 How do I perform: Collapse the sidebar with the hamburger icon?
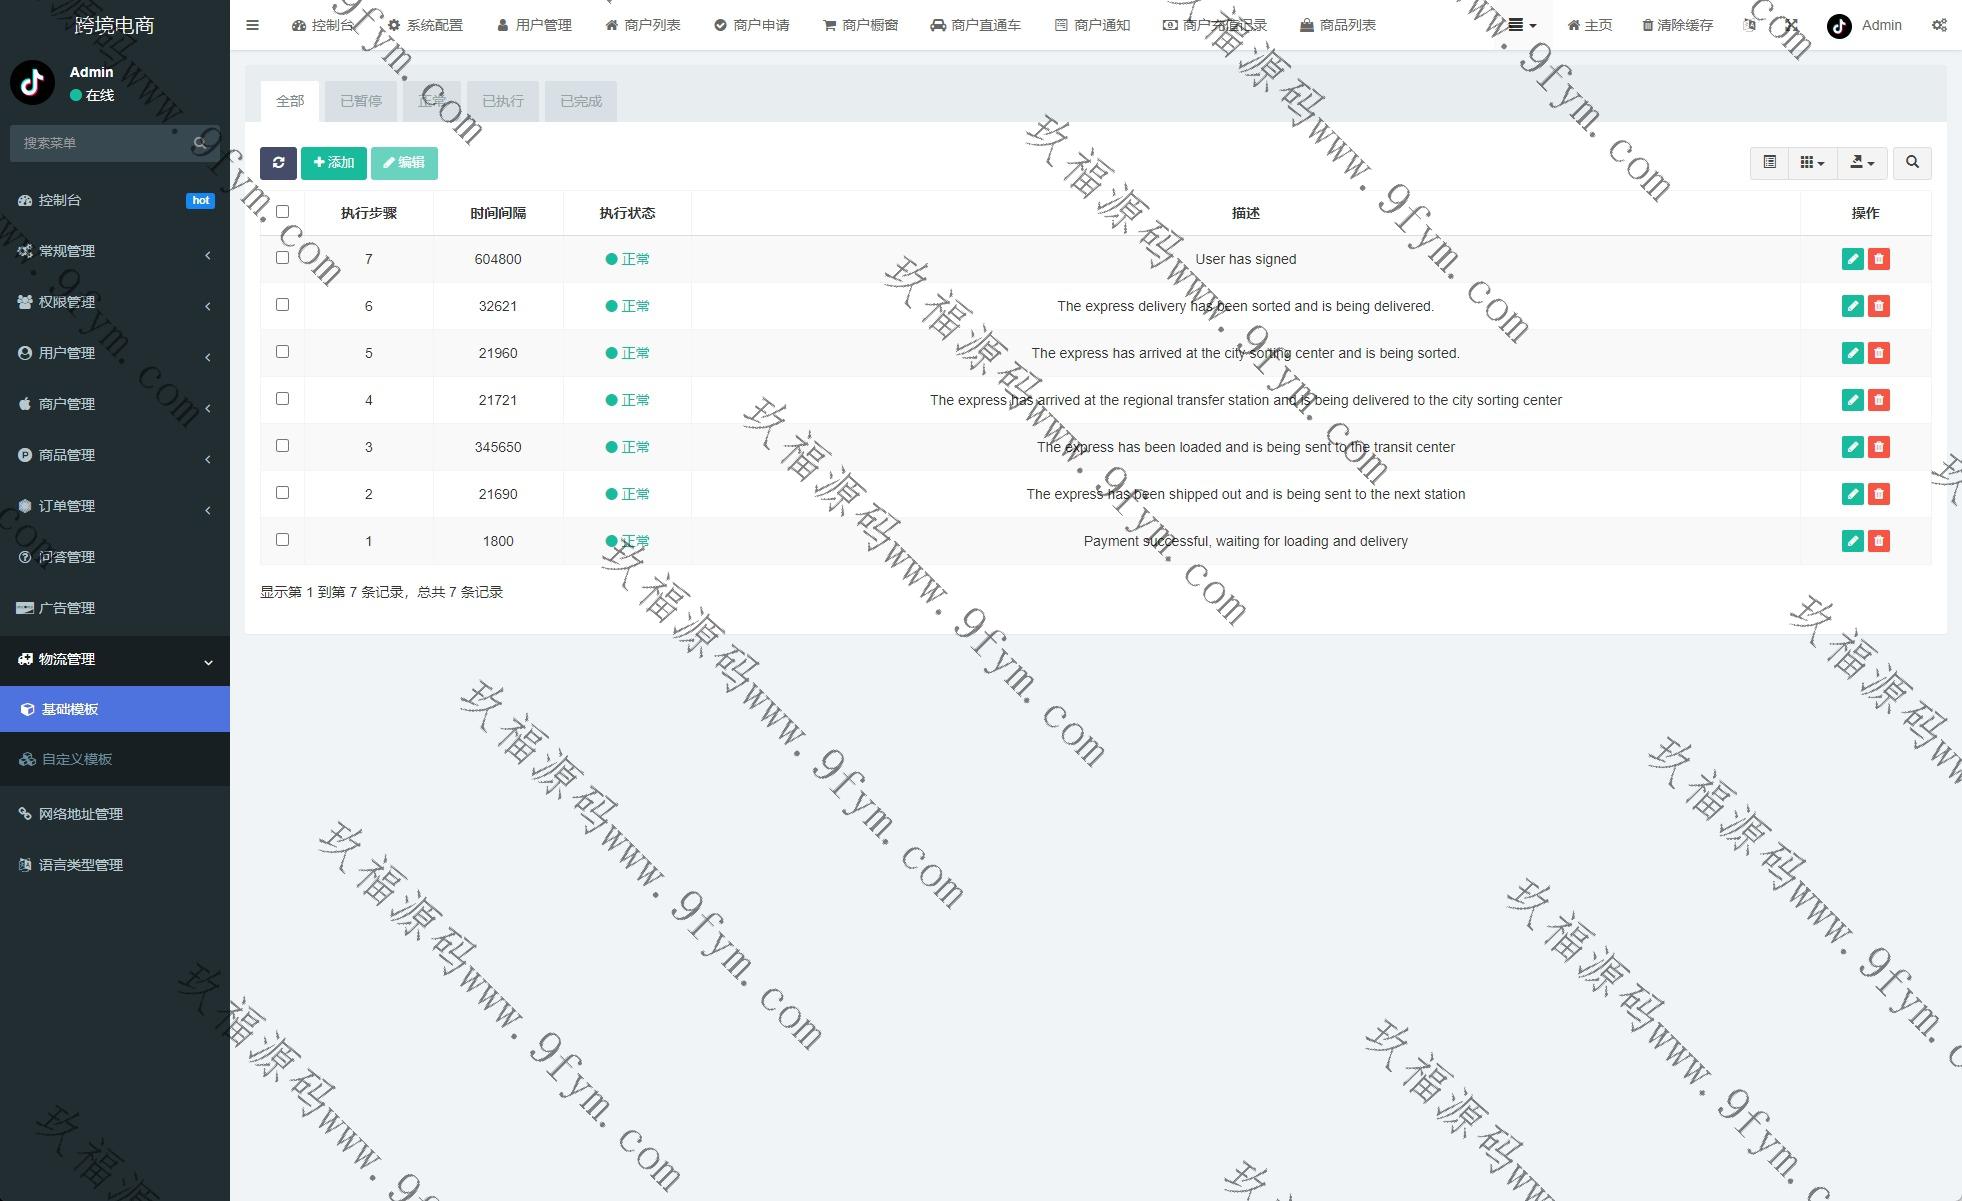(252, 25)
